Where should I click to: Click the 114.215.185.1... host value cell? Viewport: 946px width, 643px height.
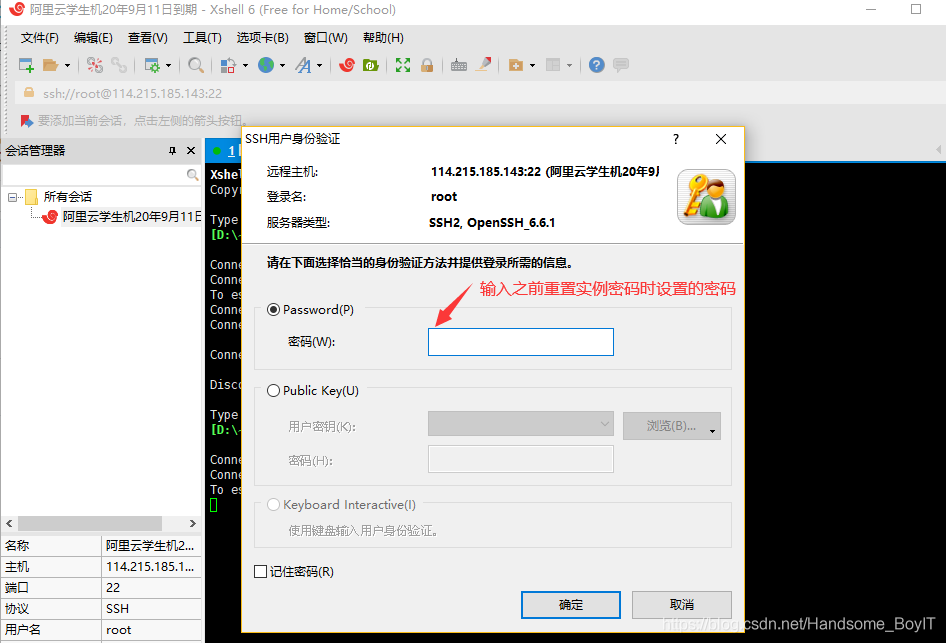click(x=151, y=567)
